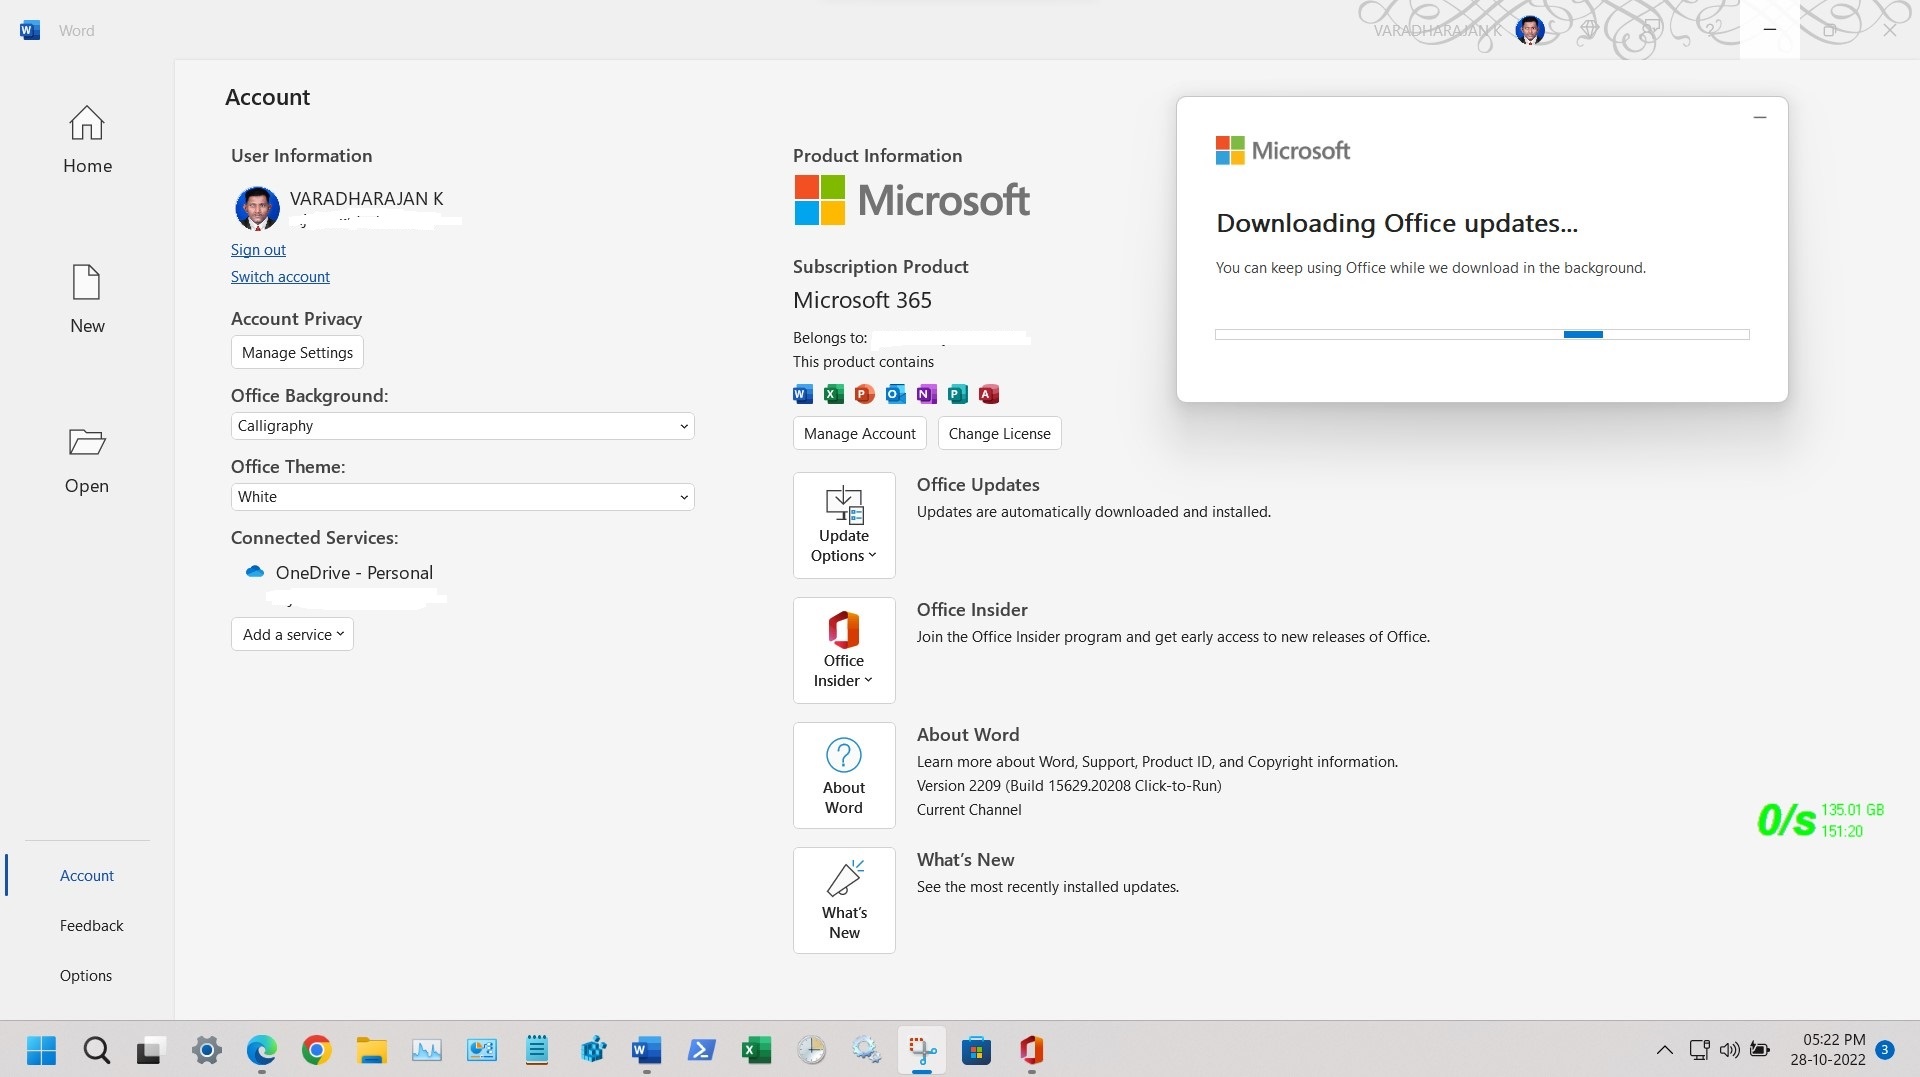Viewport: 1920px width, 1077px height.
Task: Show hidden system tray icons
Action: pyautogui.click(x=1665, y=1050)
